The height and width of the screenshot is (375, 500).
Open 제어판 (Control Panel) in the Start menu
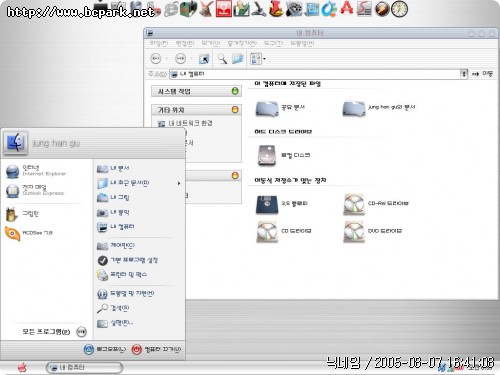[x=116, y=246]
